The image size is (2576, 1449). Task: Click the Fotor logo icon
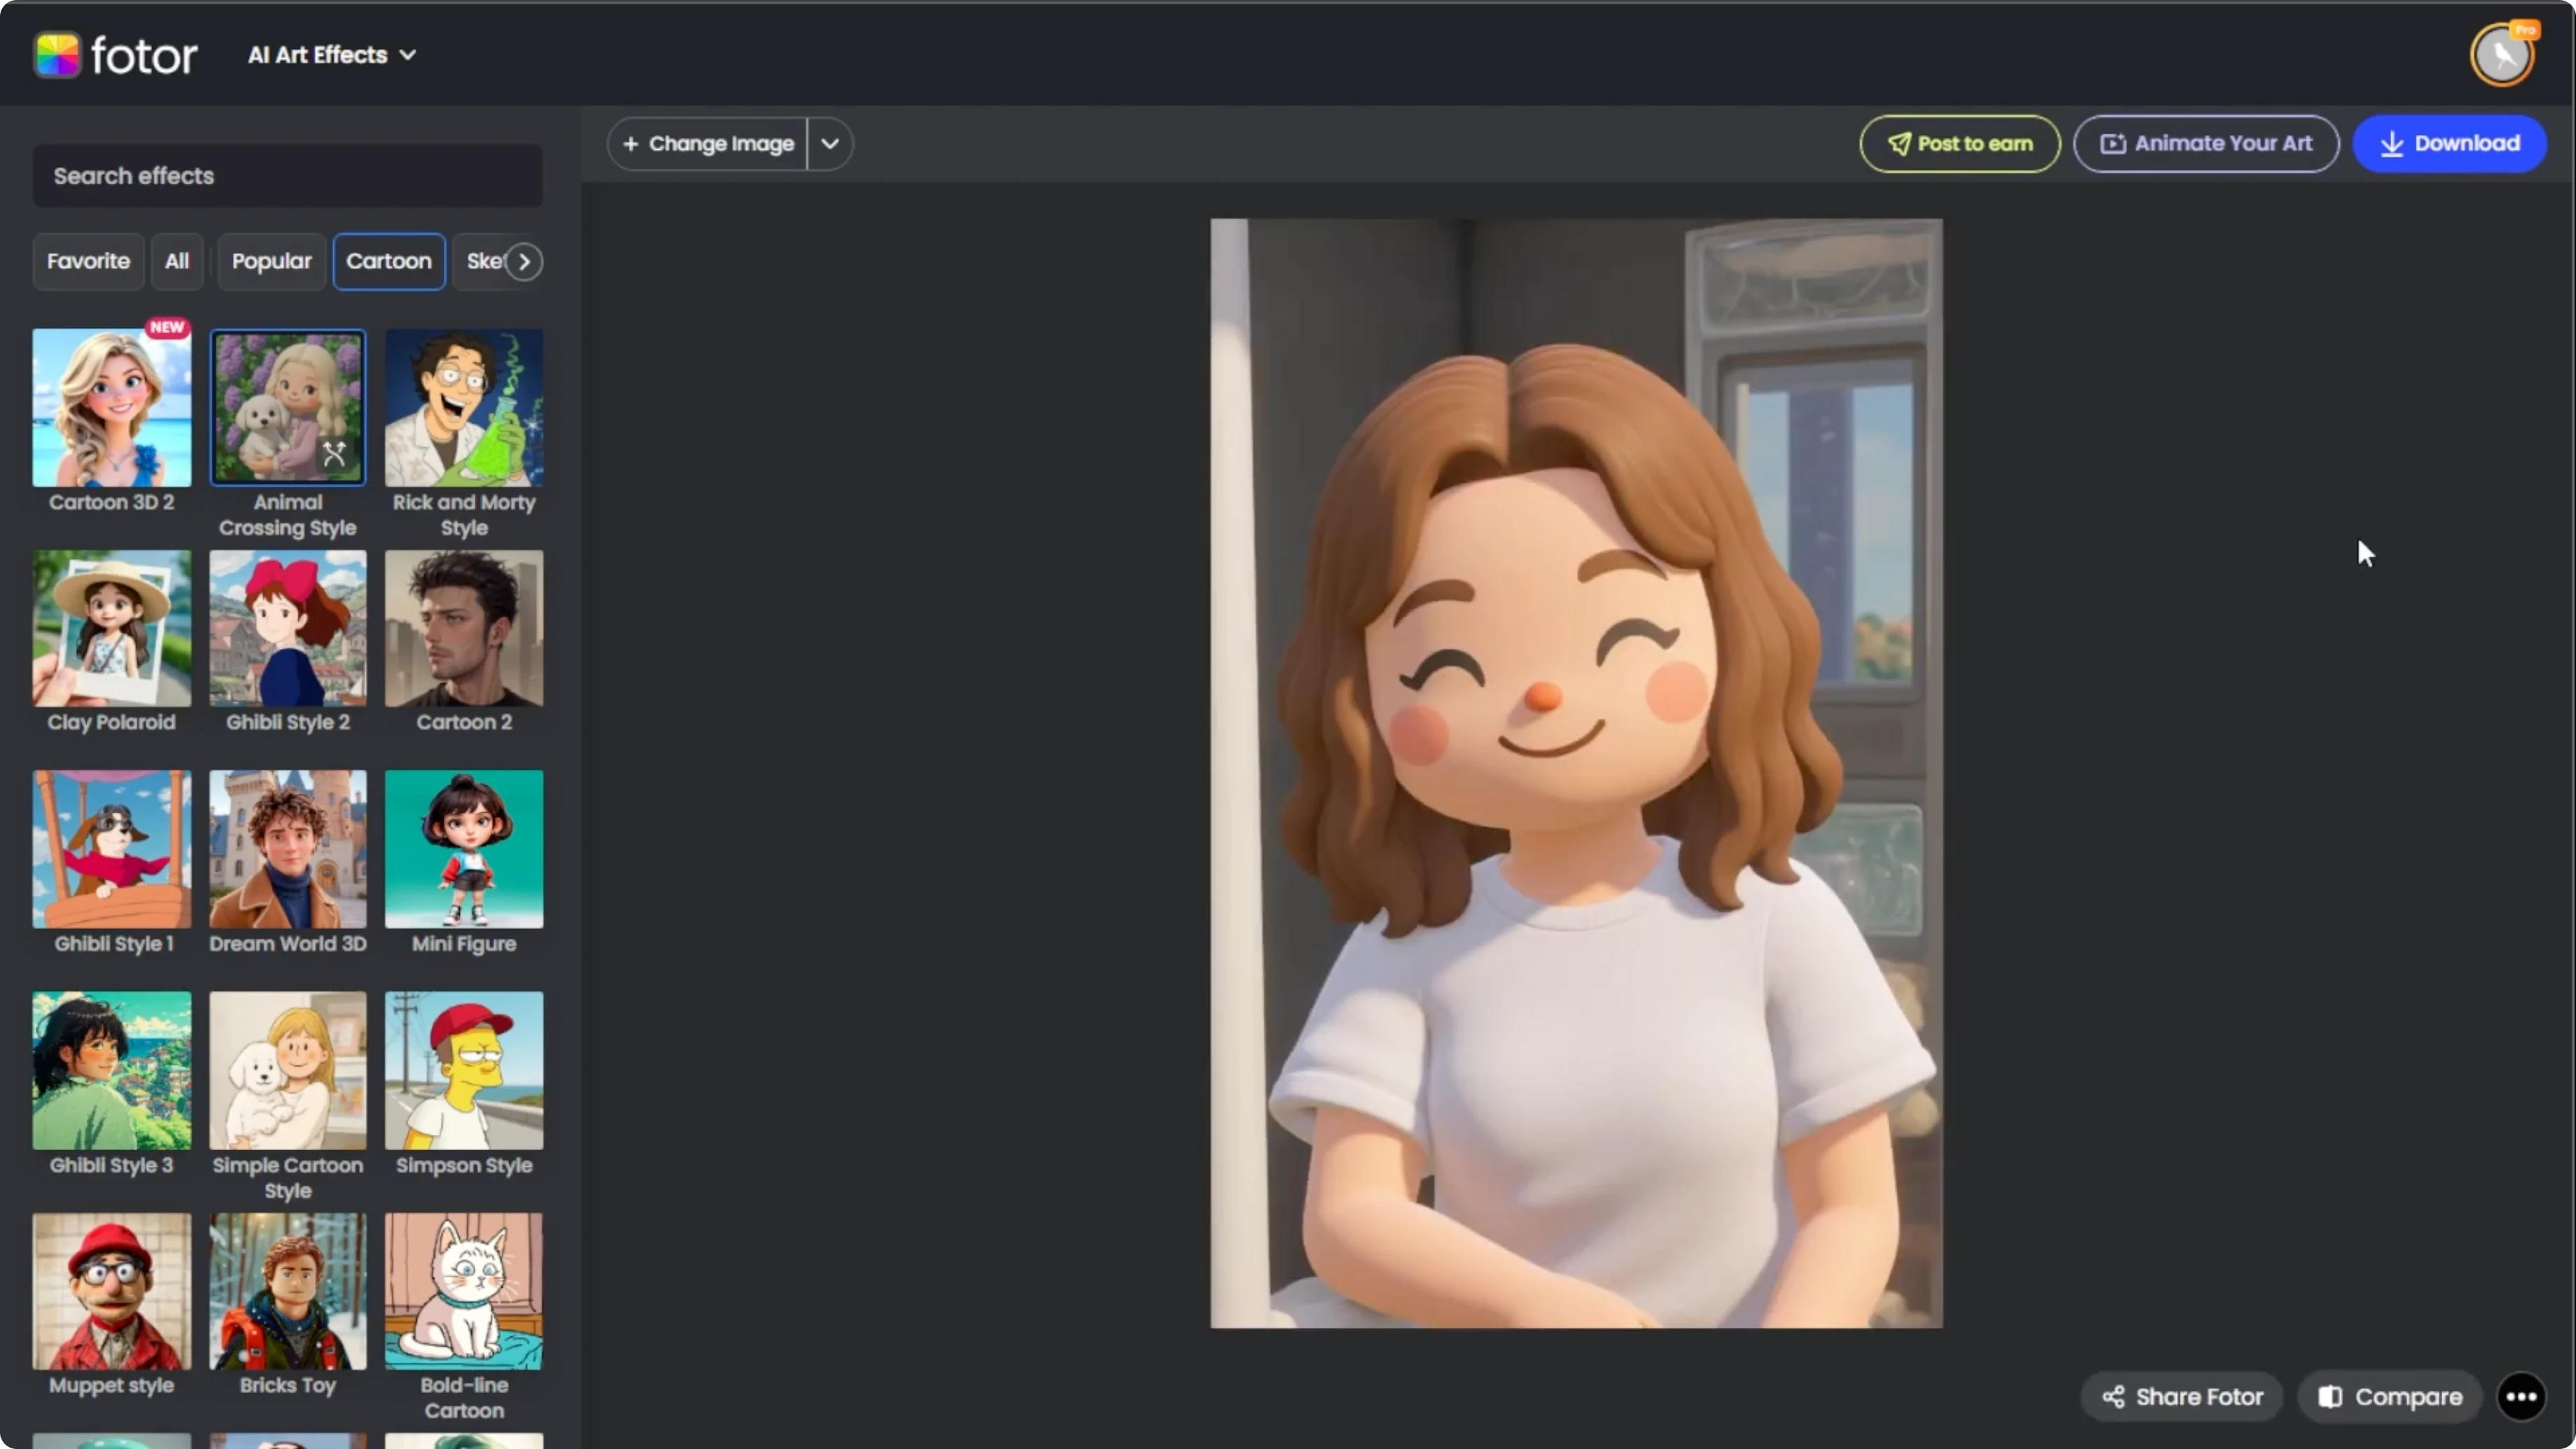57,54
